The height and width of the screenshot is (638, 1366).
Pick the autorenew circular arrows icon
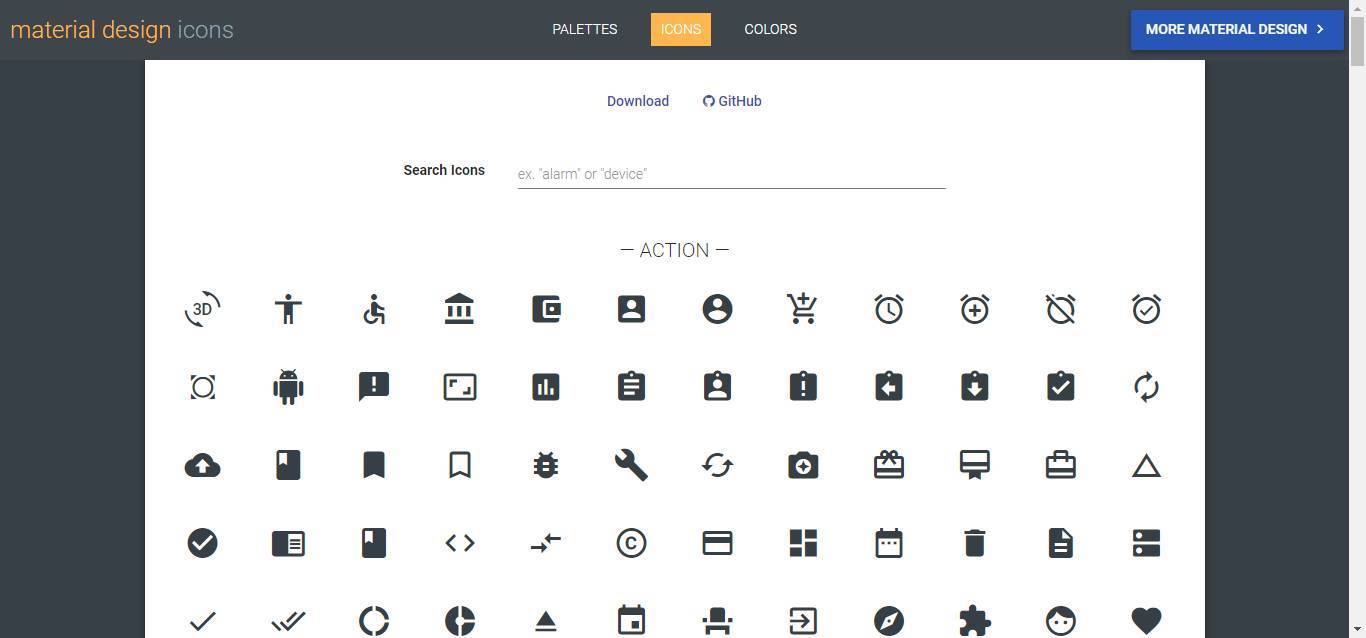(x=1146, y=387)
